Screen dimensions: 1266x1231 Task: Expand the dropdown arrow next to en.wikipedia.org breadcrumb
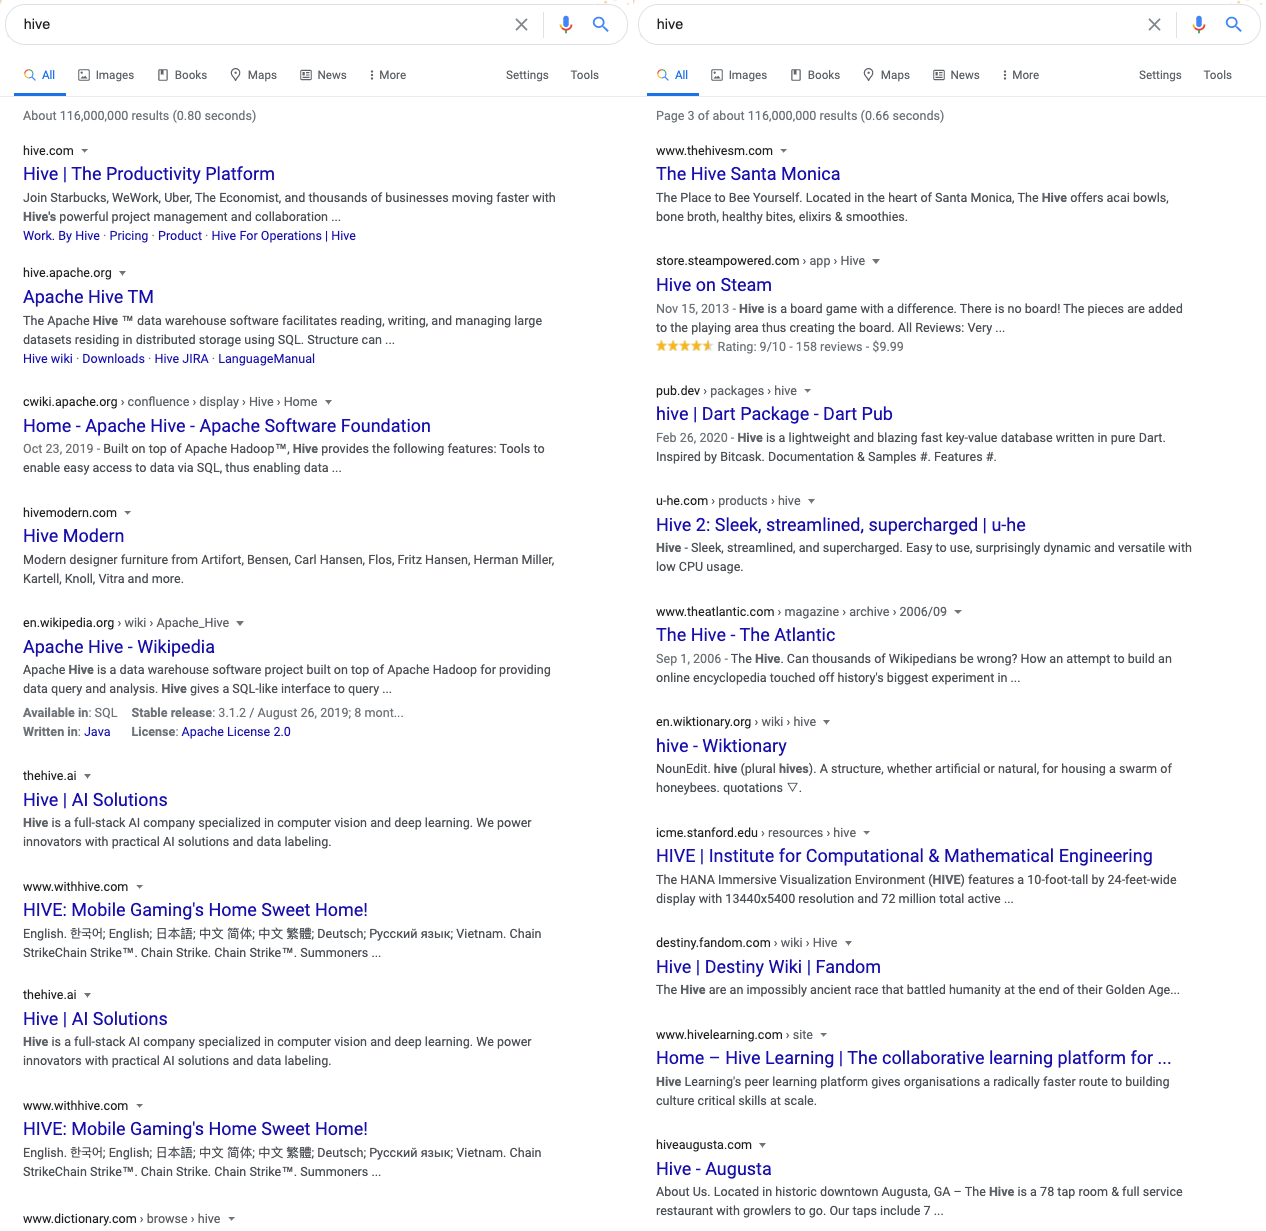point(240,623)
